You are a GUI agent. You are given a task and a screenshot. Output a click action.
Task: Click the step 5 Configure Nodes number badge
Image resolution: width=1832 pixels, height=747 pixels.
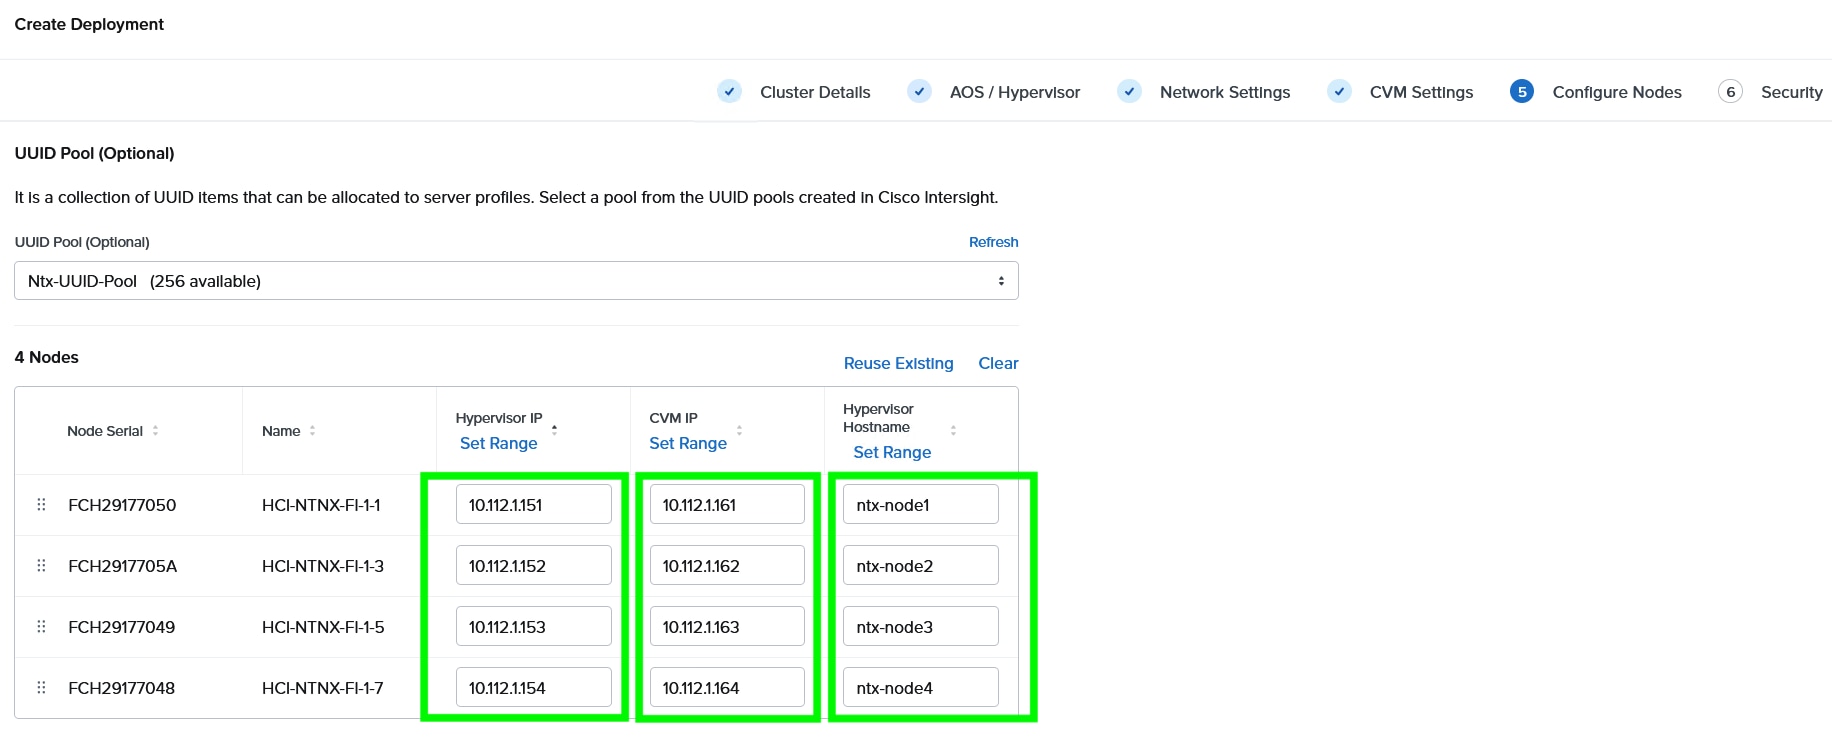(1522, 92)
